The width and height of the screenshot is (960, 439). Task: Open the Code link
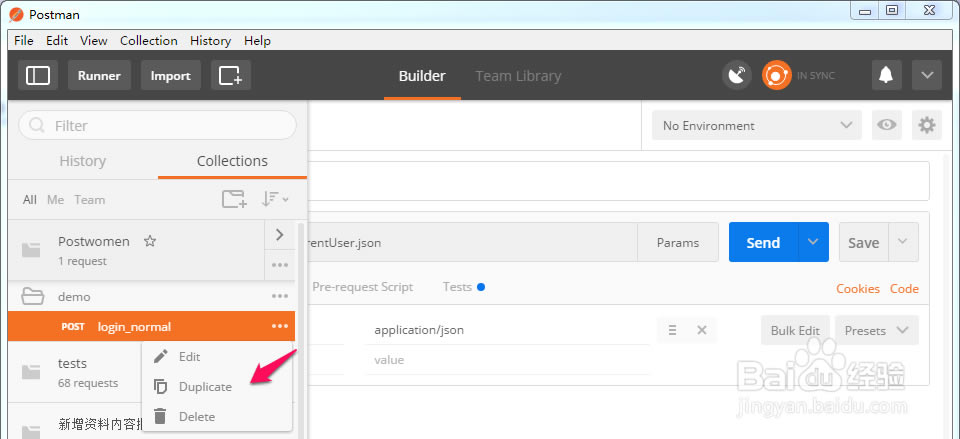[x=904, y=288]
